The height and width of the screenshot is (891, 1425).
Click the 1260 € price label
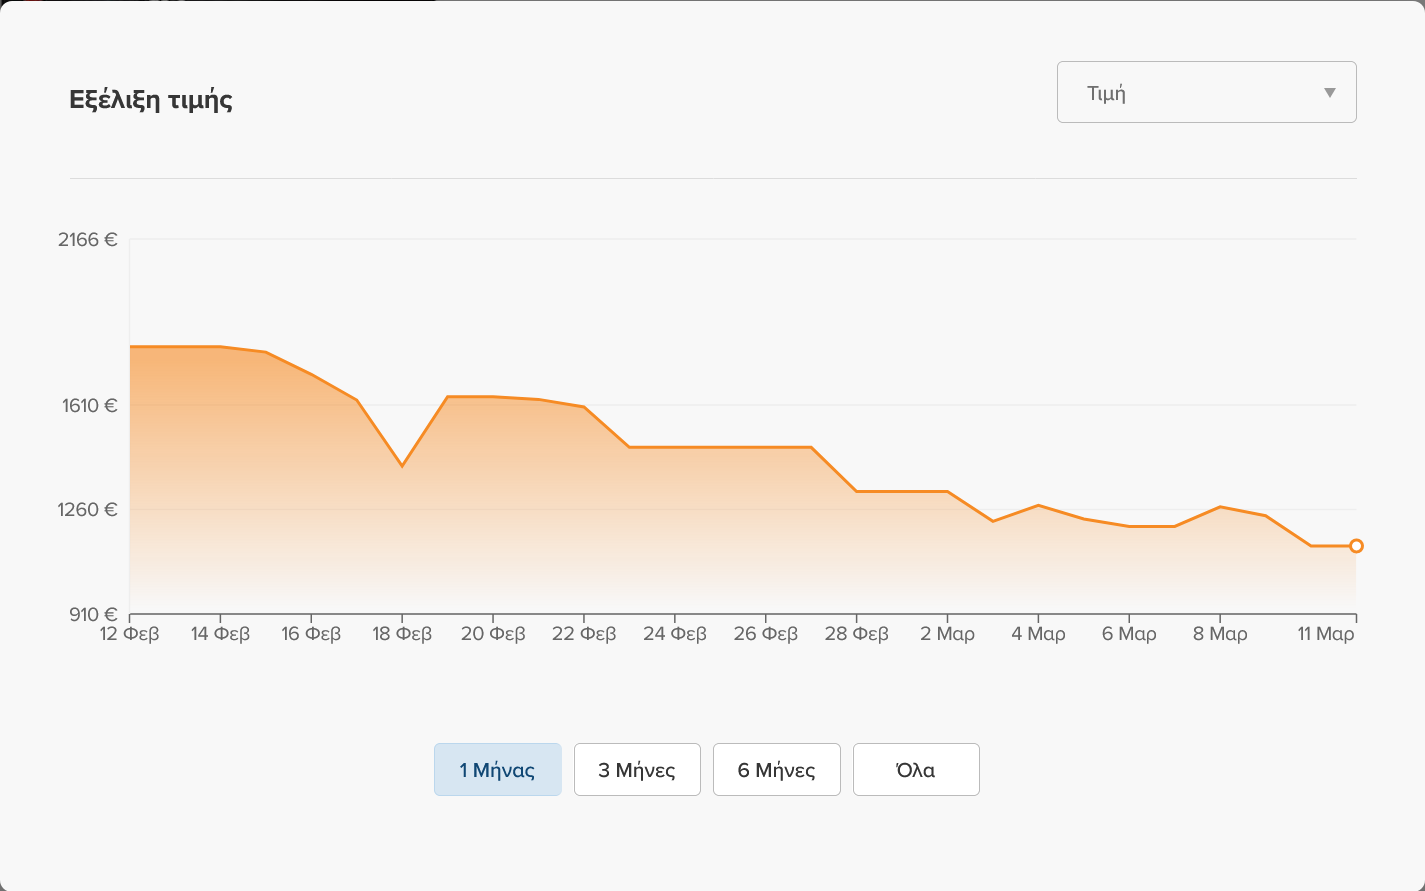tap(88, 510)
